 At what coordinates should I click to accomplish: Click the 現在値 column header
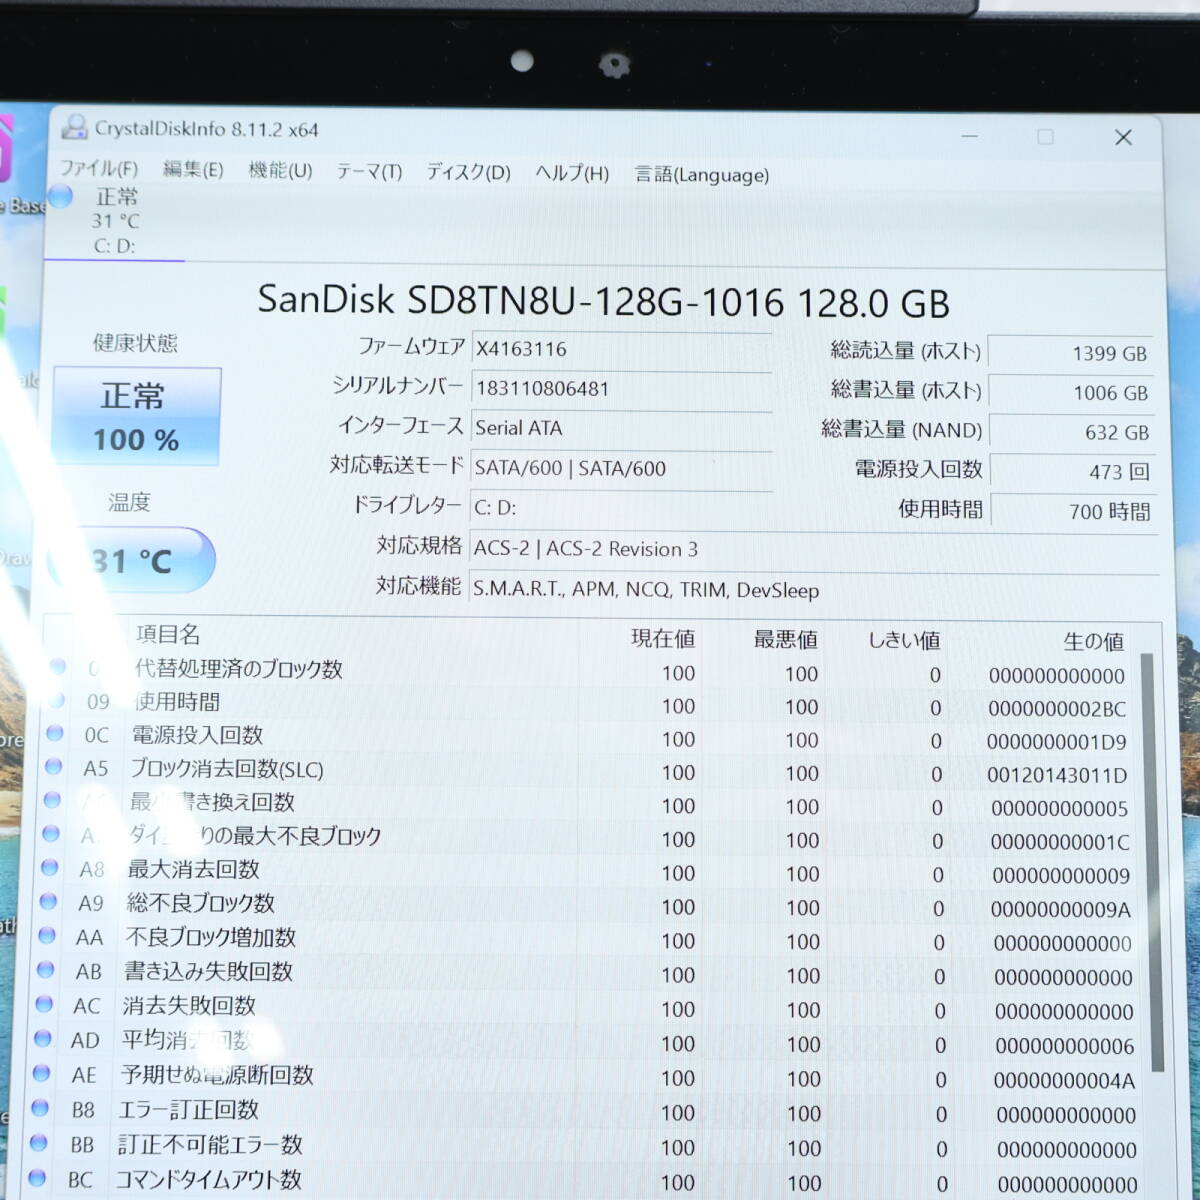(663, 638)
